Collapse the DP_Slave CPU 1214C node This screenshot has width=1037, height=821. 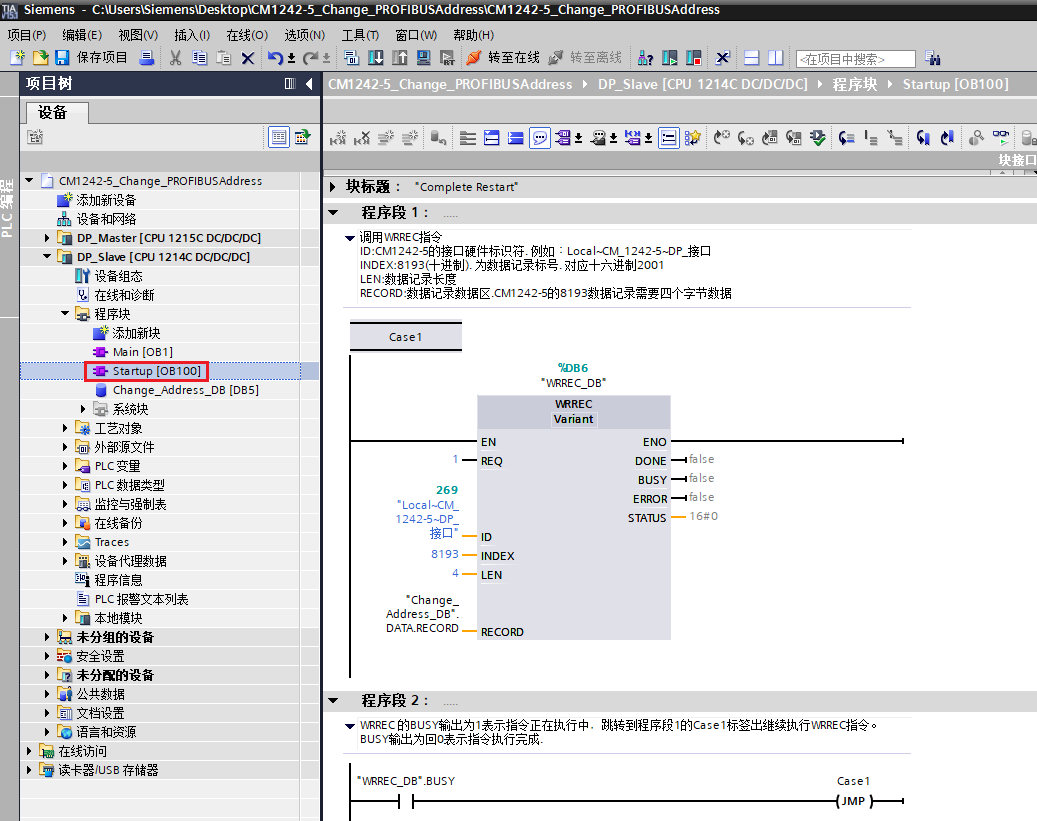coord(46,256)
